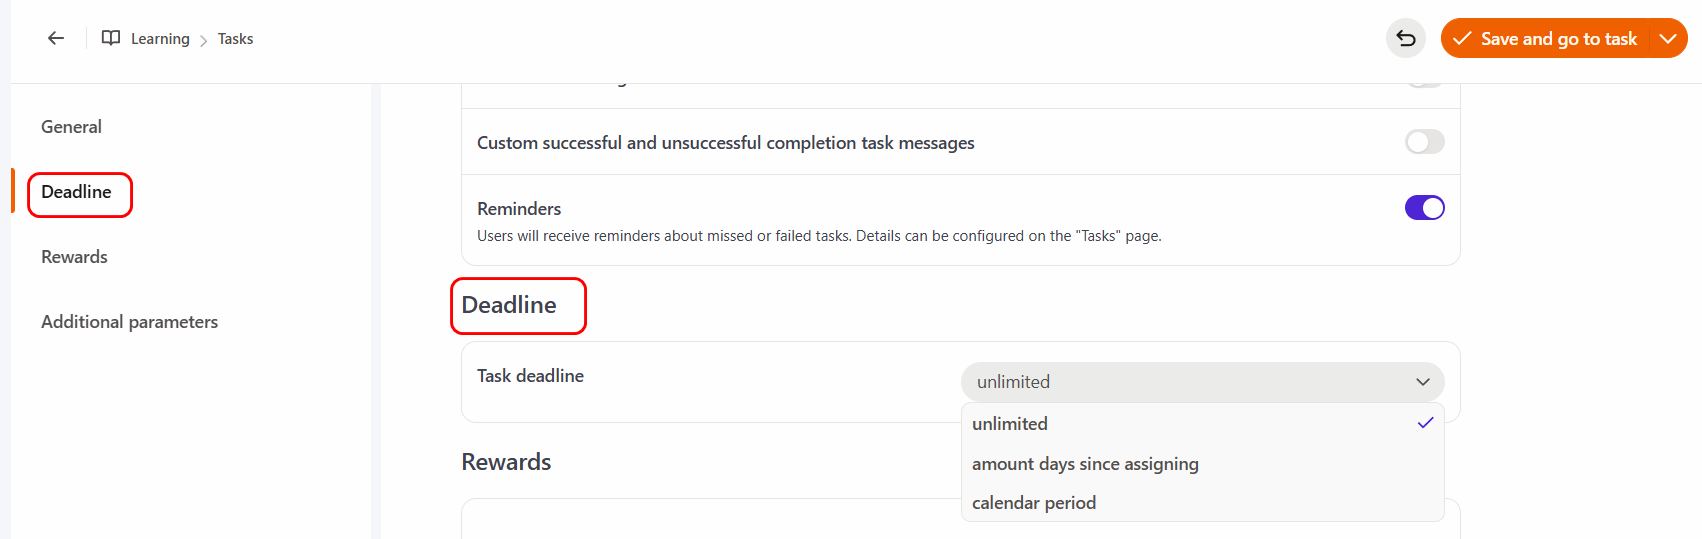This screenshot has width=1702, height=539.
Task: Navigate to the Tasks breadcrumb link
Action: [x=235, y=39]
